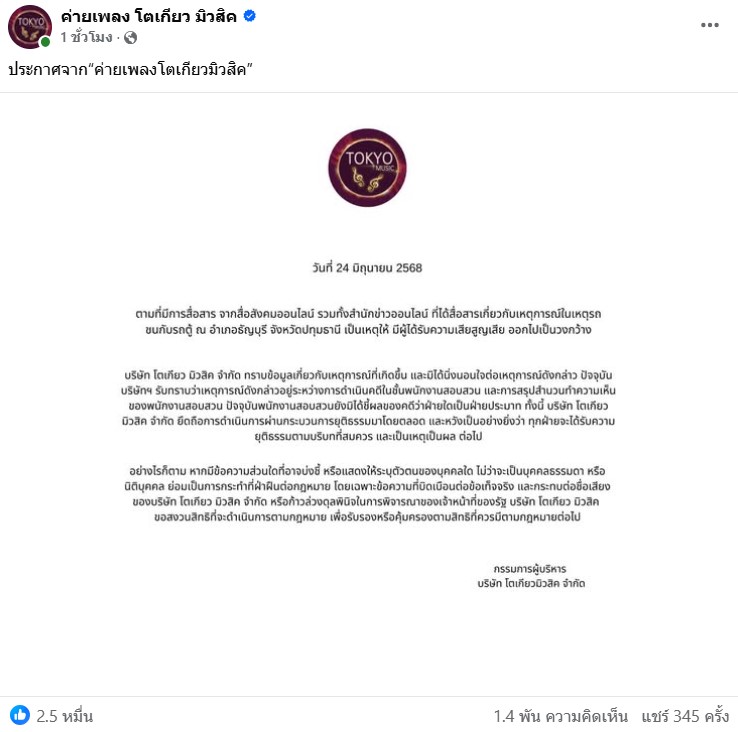738x732 pixels.
Task: Show the แชร์ 345 ครั้ง shares list
Action: pos(685,716)
